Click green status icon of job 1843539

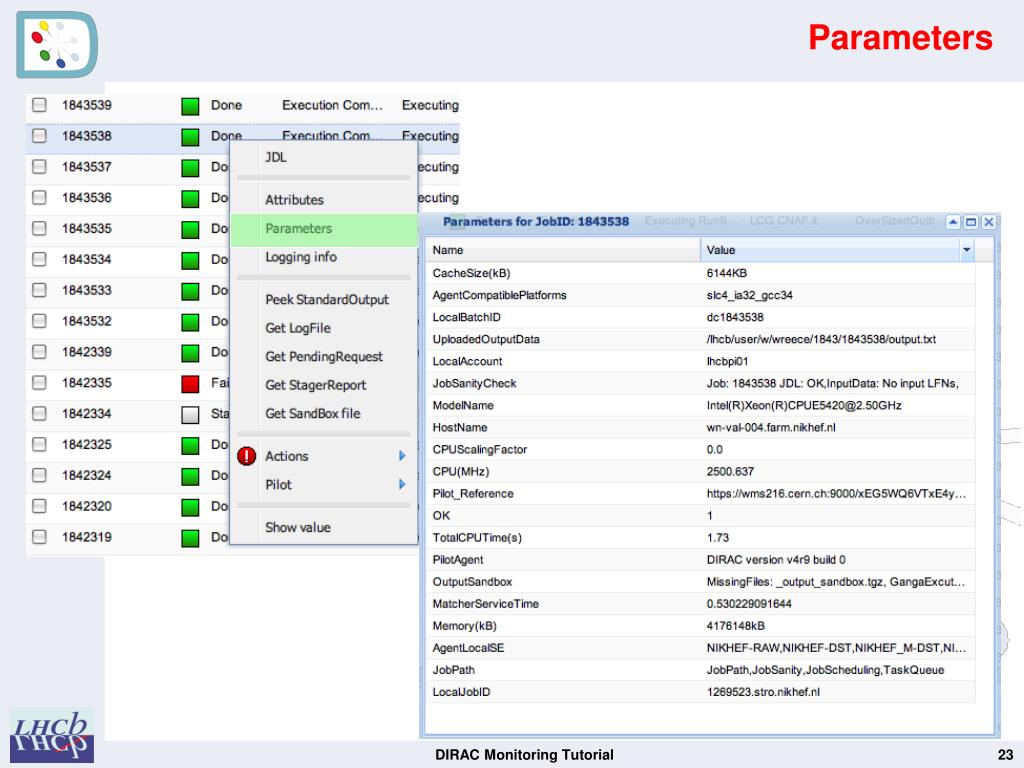[x=190, y=106]
